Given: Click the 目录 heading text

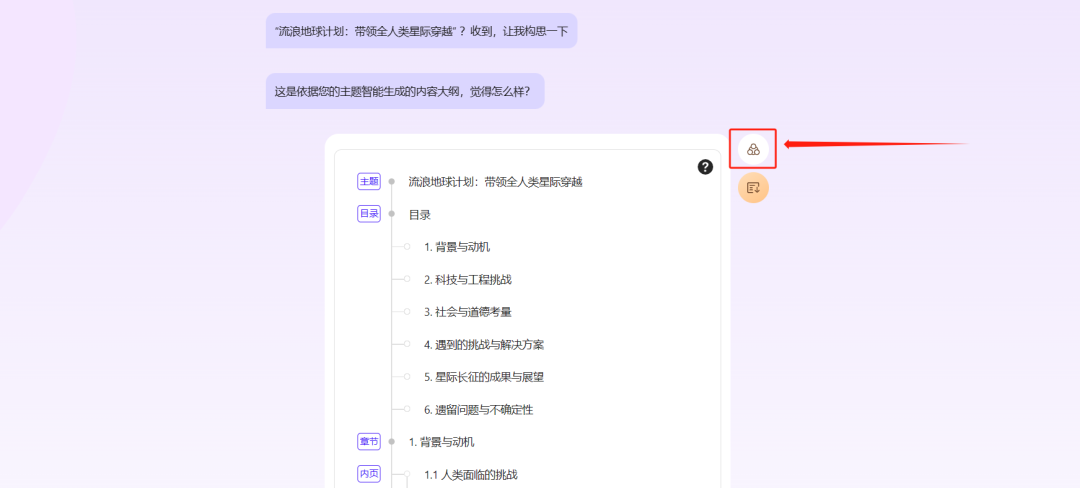Looking at the screenshot, I should (x=419, y=215).
